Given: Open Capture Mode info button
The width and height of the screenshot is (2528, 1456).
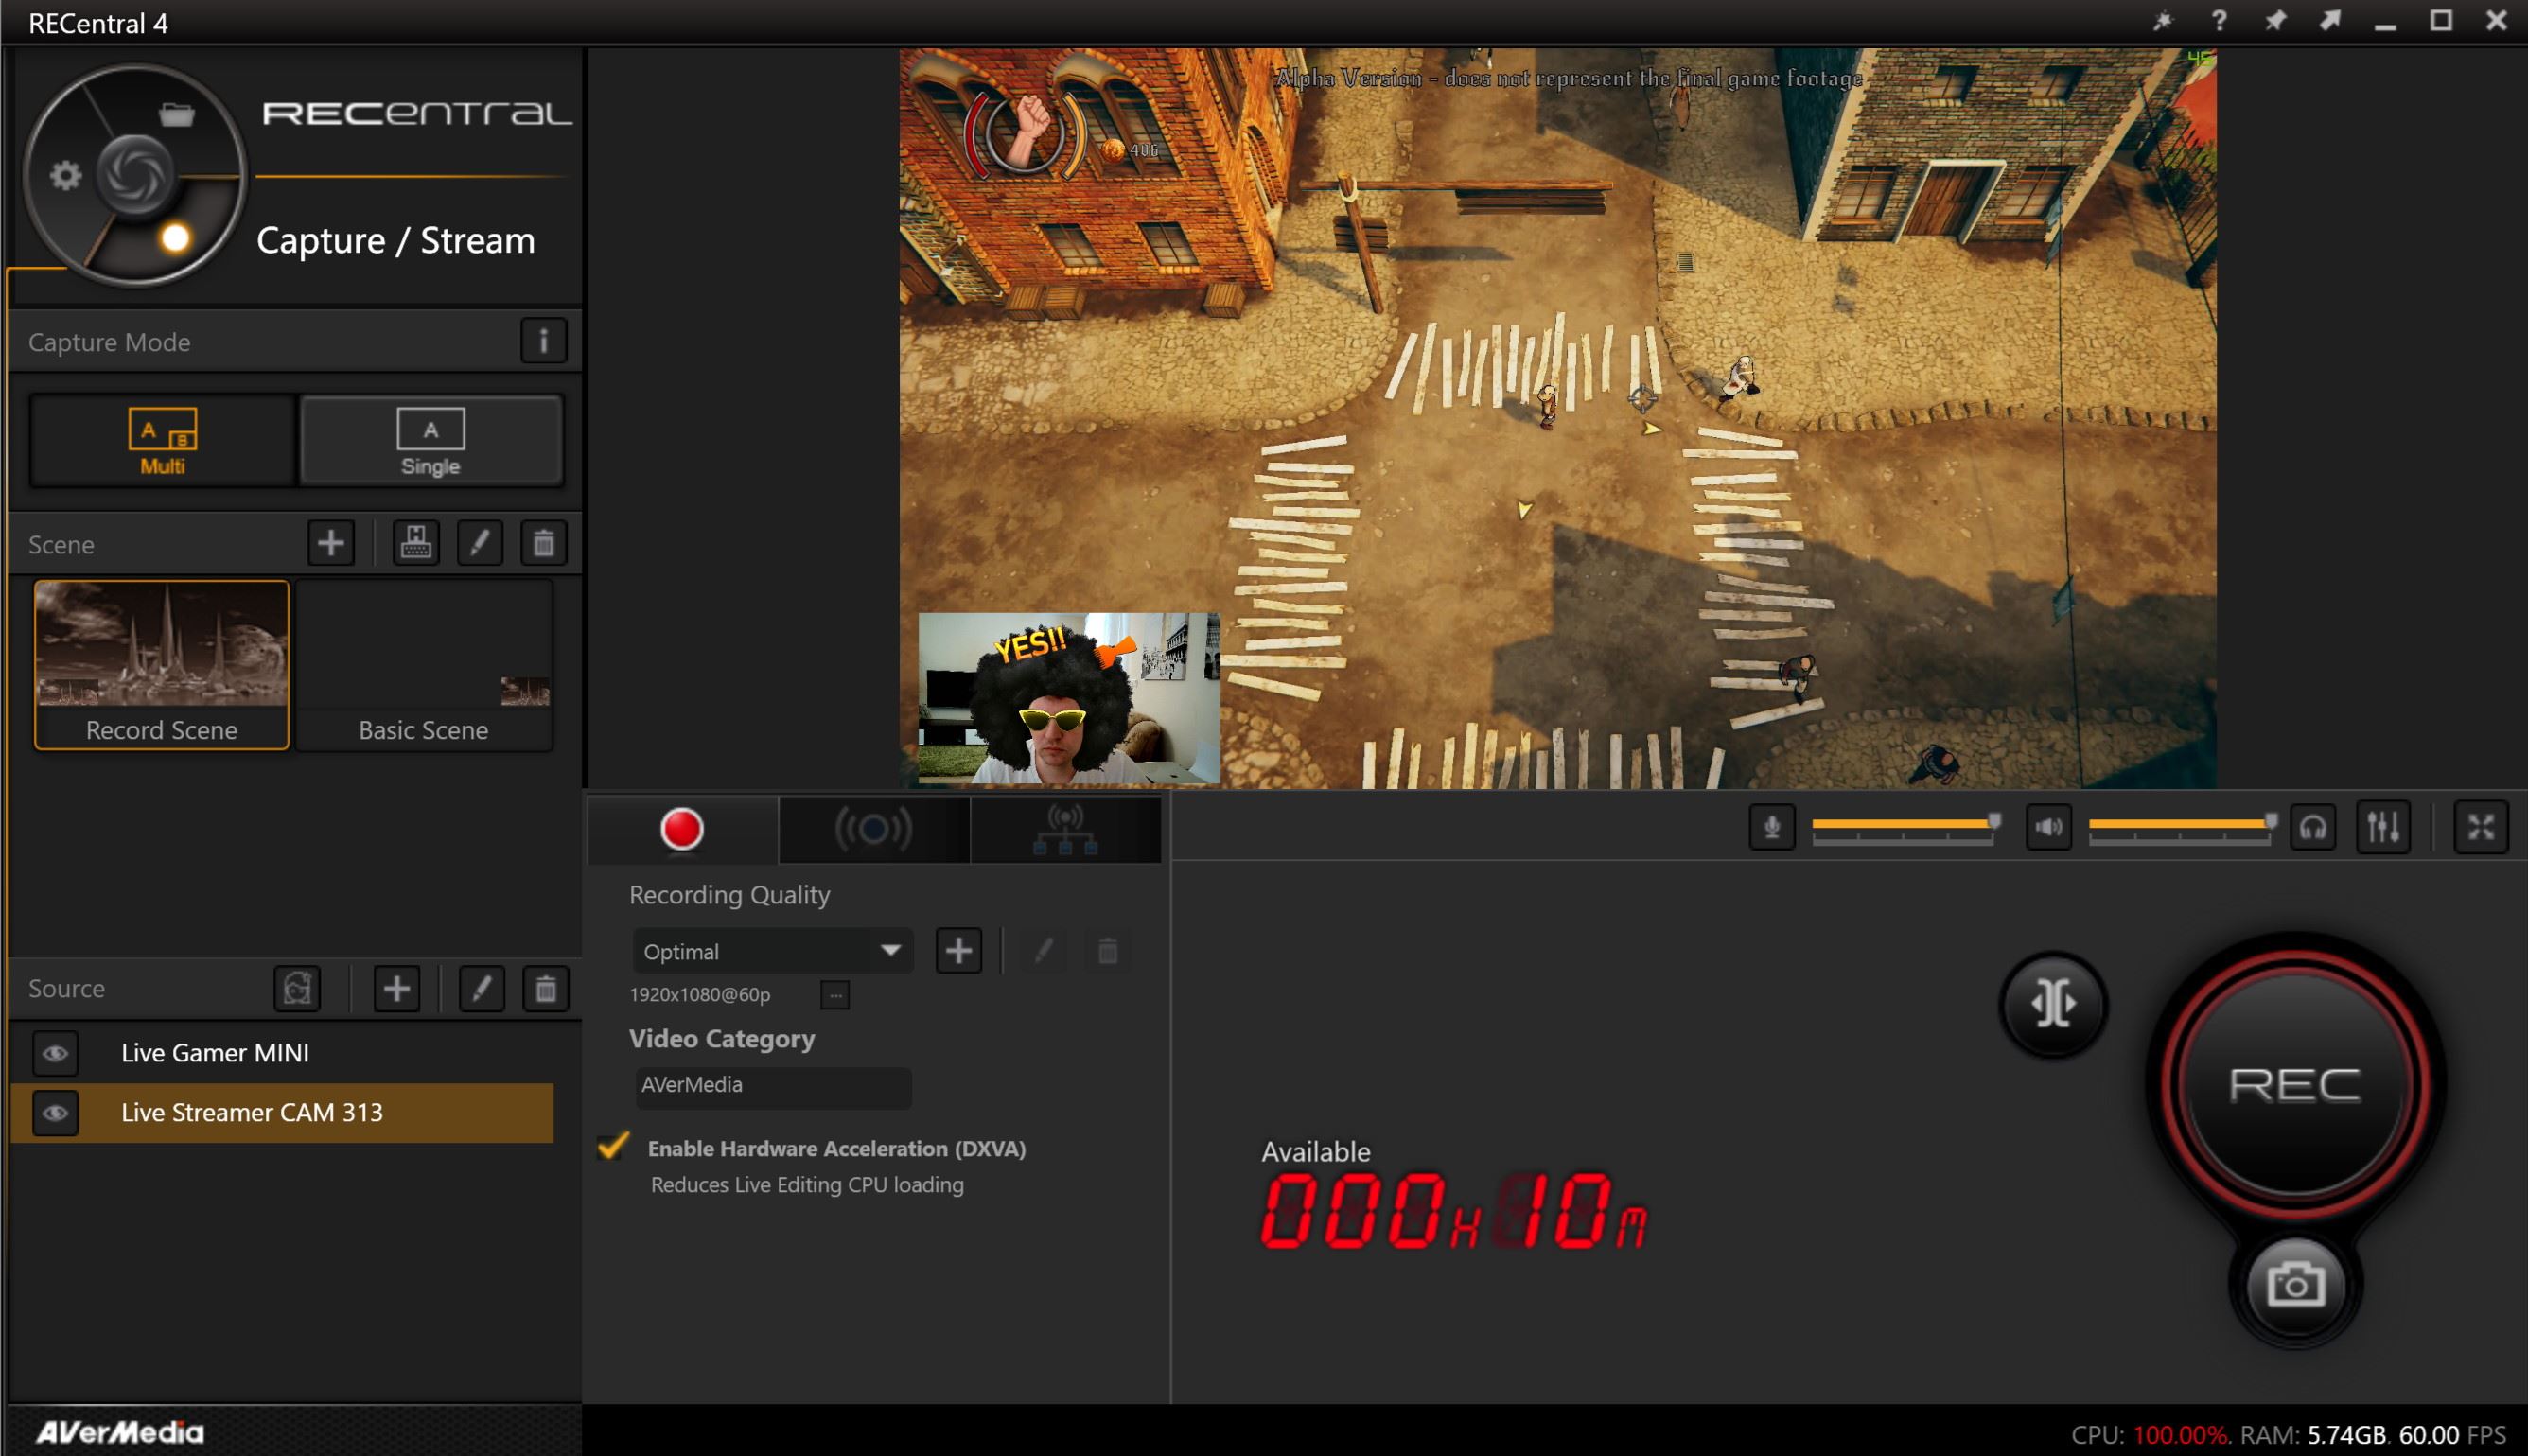Looking at the screenshot, I should tap(543, 341).
